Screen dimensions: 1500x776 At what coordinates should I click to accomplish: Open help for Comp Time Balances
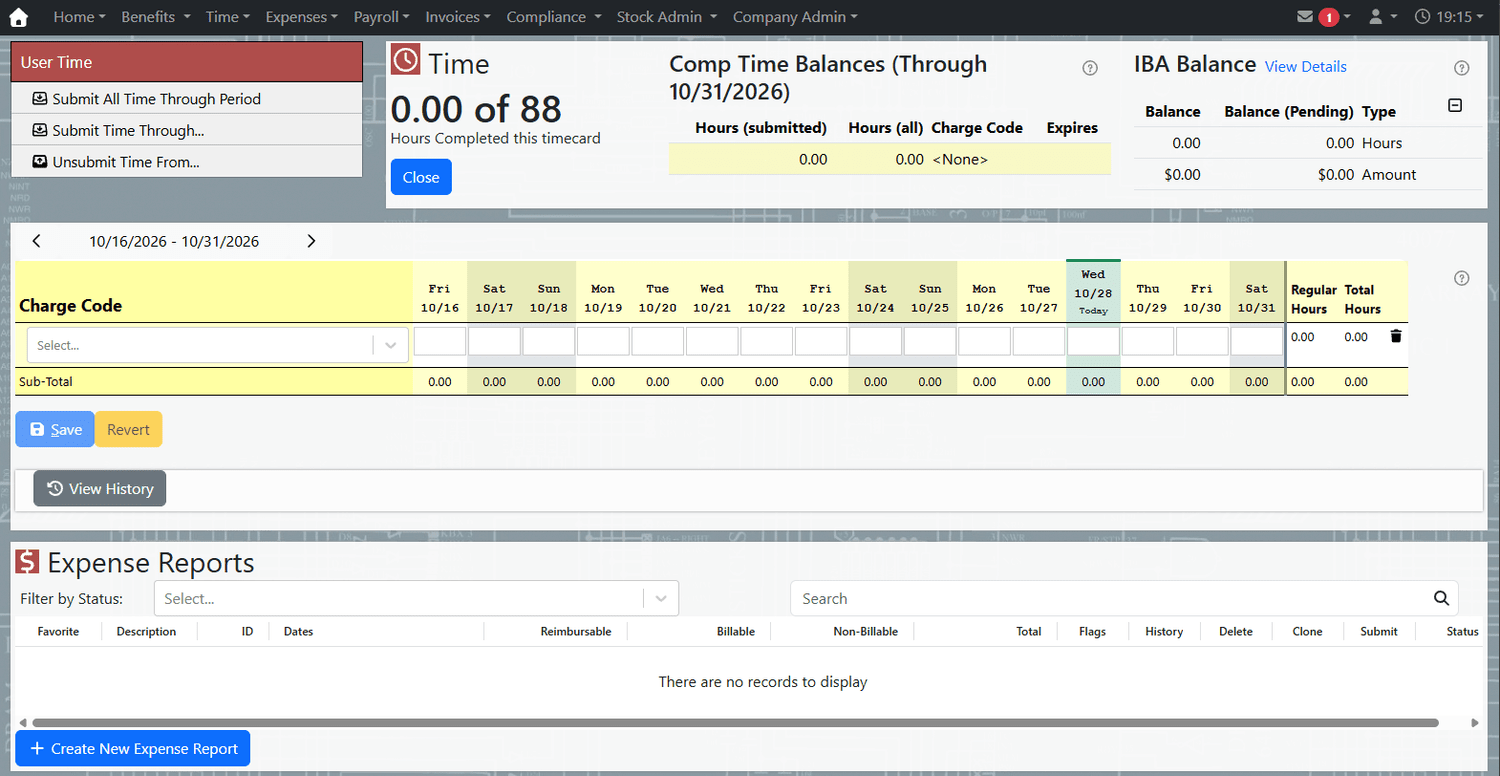point(1090,68)
